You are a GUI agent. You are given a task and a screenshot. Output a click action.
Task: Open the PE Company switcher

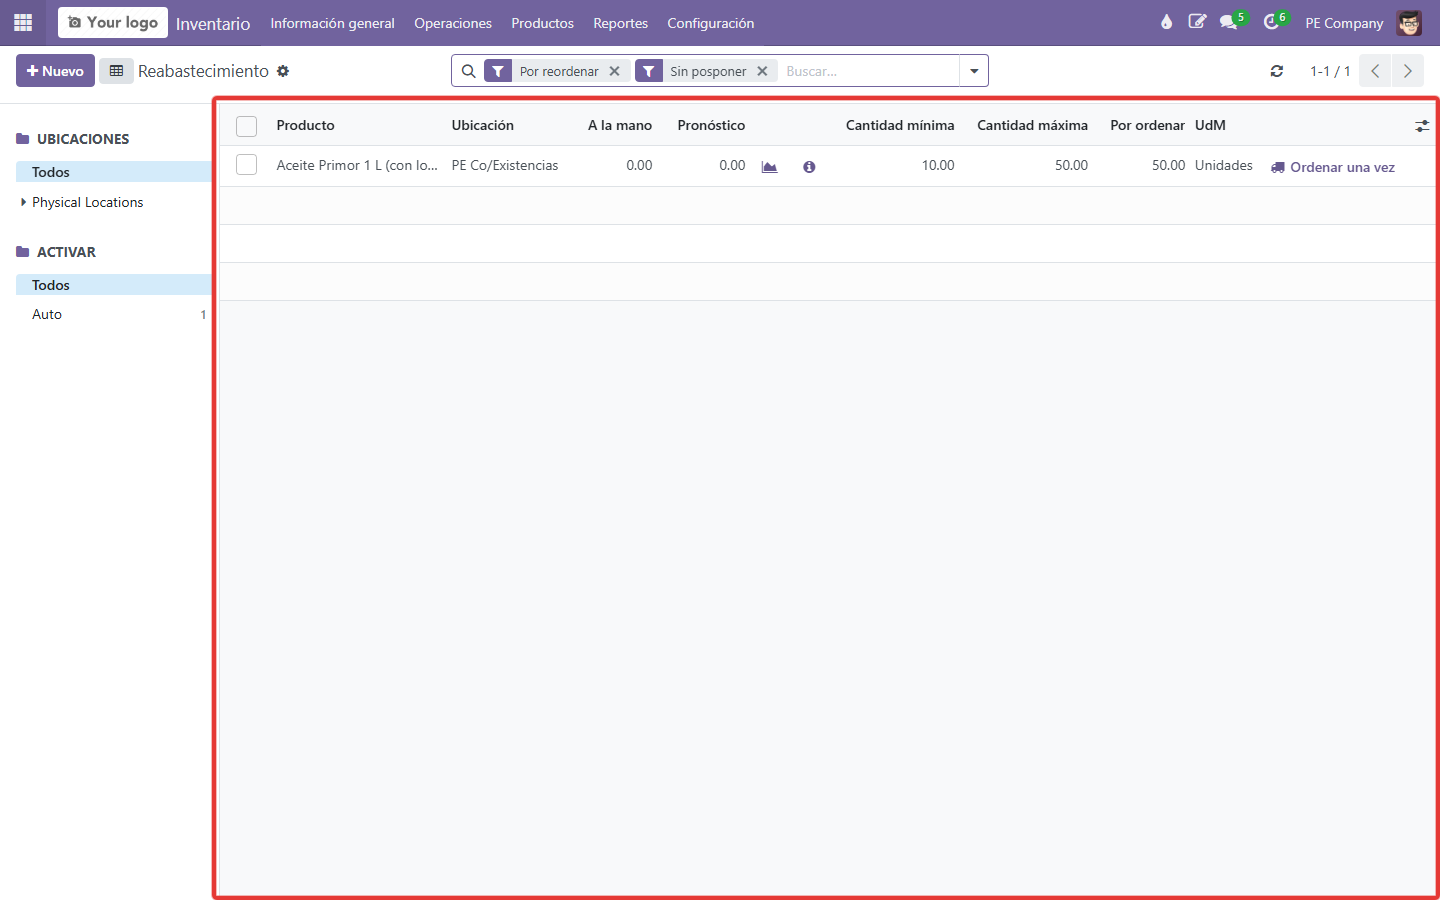tap(1344, 23)
